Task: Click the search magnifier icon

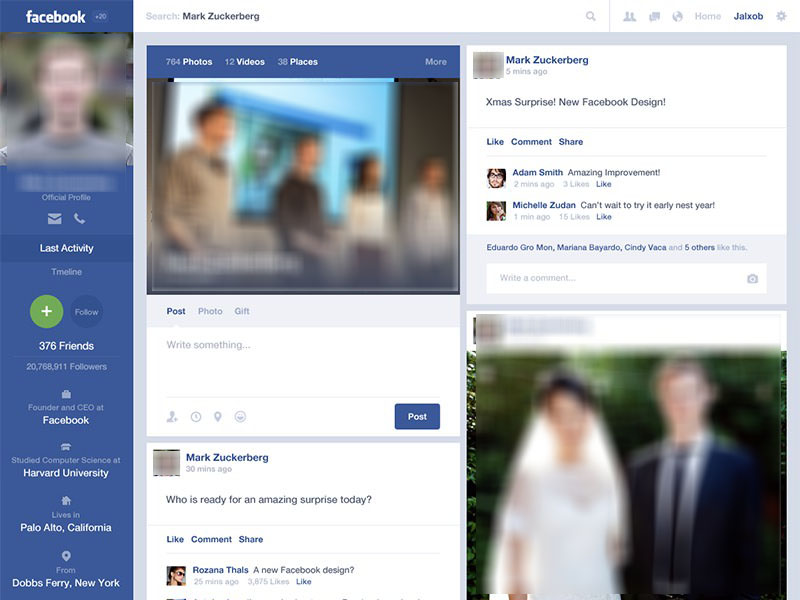Action: tap(591, 16)
